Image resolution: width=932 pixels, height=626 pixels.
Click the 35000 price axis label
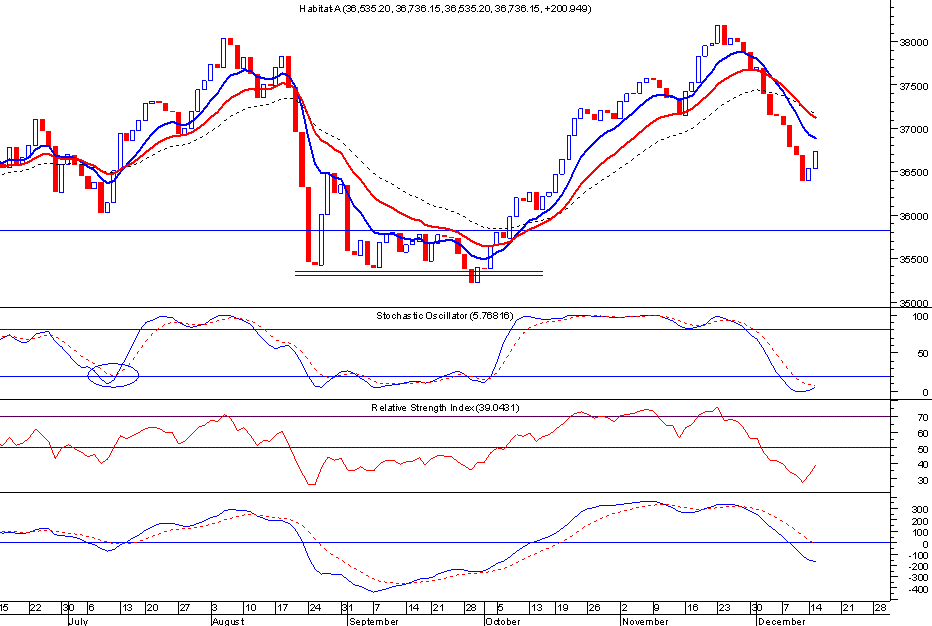[914, 303]
